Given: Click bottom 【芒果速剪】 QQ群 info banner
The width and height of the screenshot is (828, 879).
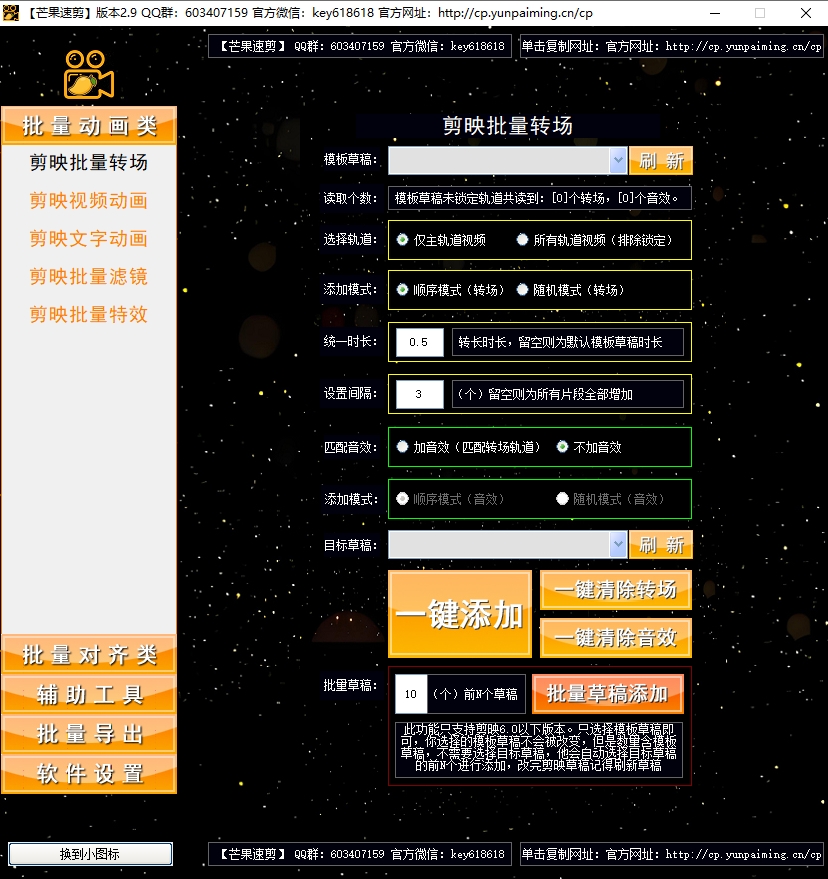Looking at the screenshot, I should tap(360, 854).
